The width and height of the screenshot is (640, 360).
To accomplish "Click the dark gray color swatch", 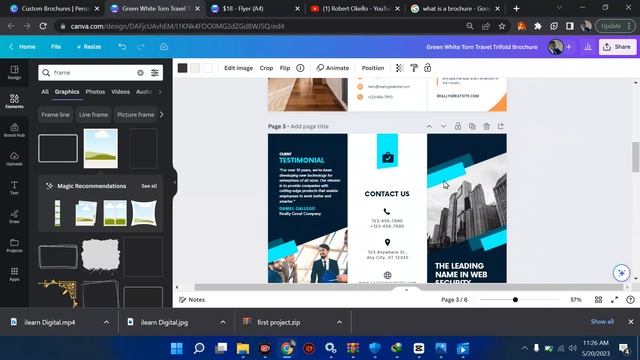I will click(182, 68).
